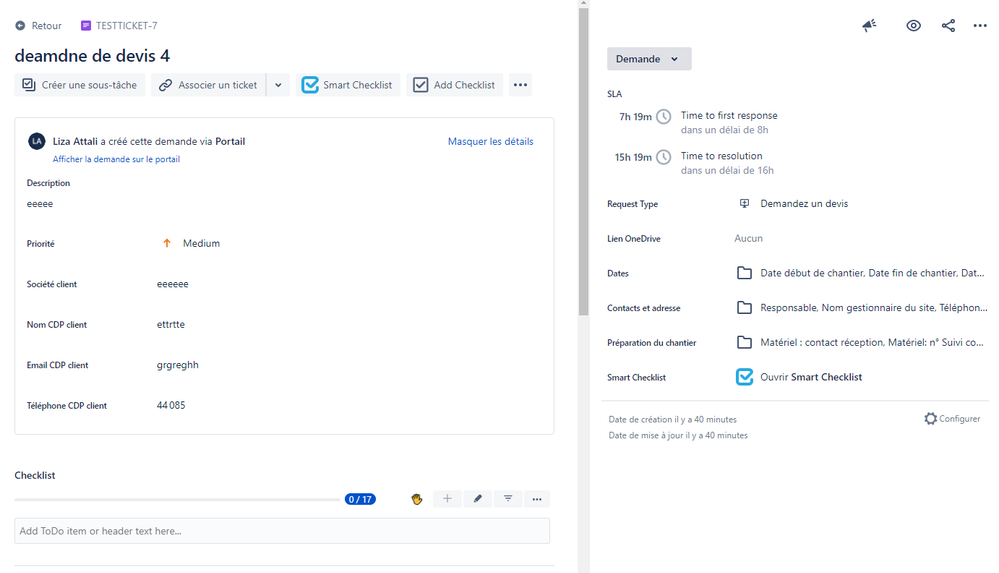
Task: Open Smart Checklist from the toolbar
Action: pyautogui.click(x=348, y=85)
